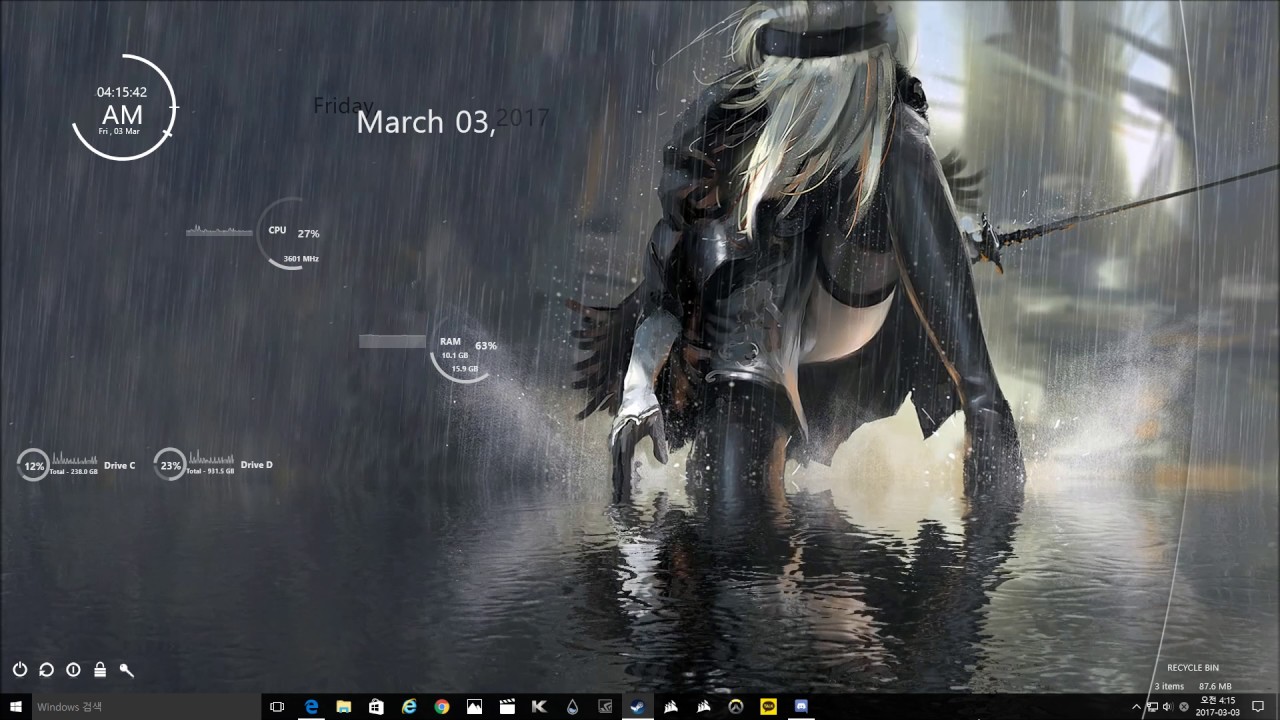Click the Drive C 12% gauge
Screen dimensions: 1280x720
34,465
